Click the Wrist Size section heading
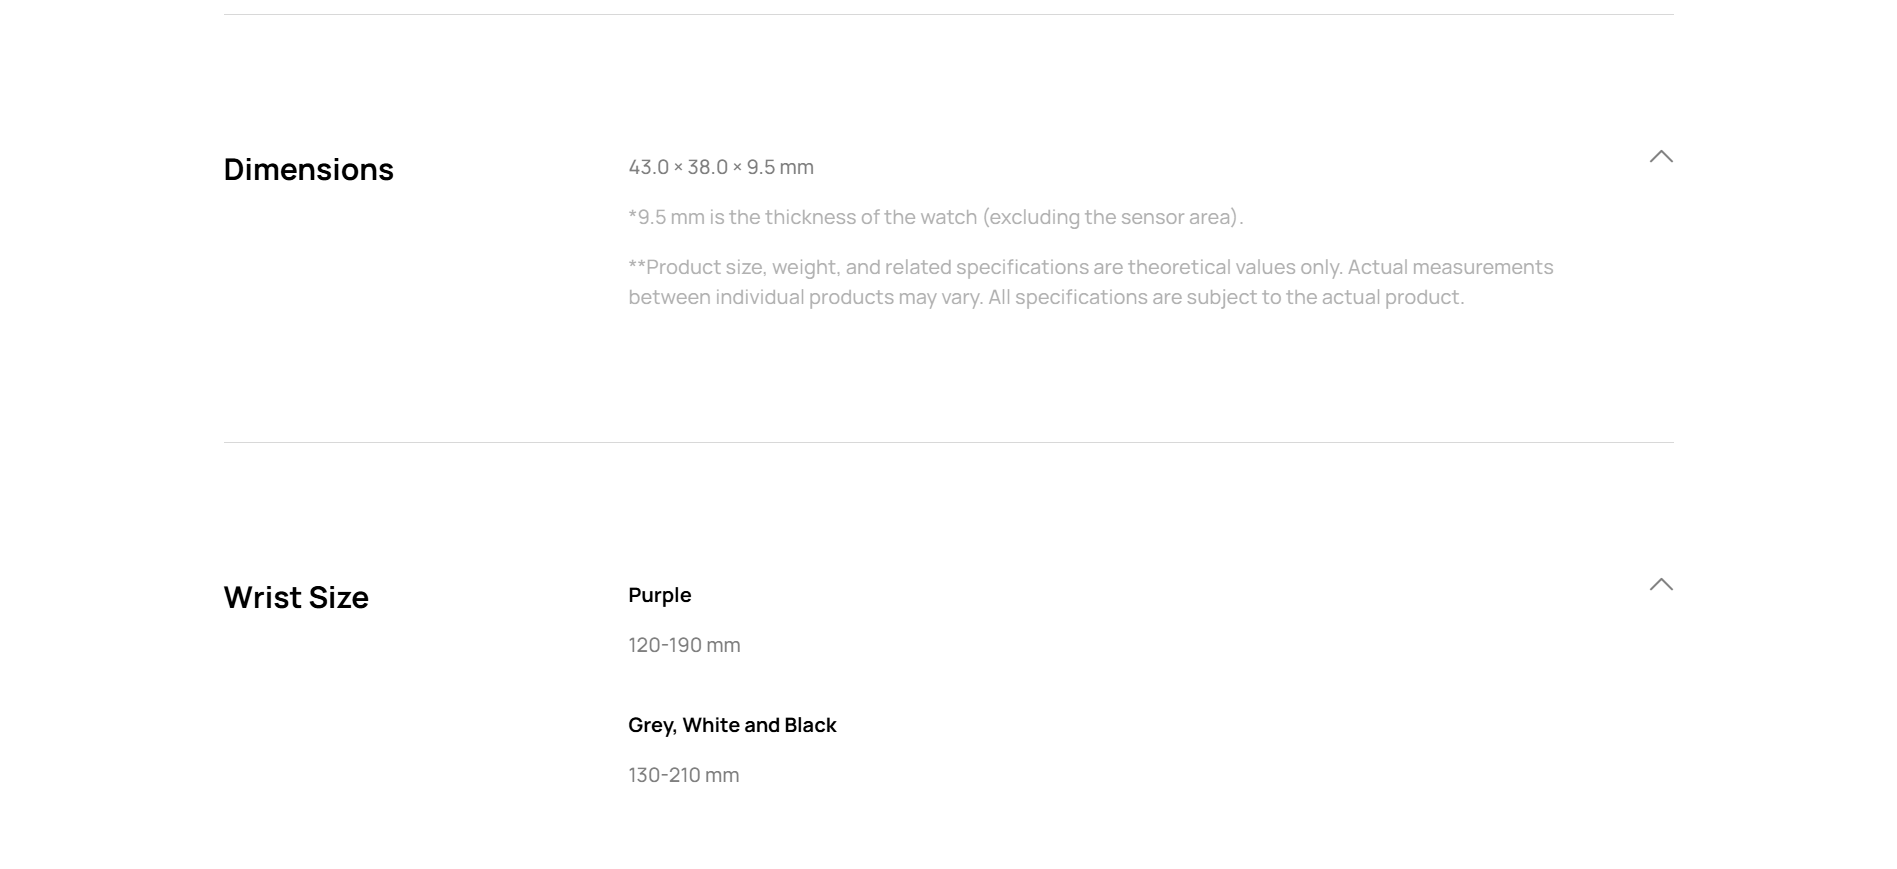The height and width of the screenshot is (869, 1897). (296, 597)
